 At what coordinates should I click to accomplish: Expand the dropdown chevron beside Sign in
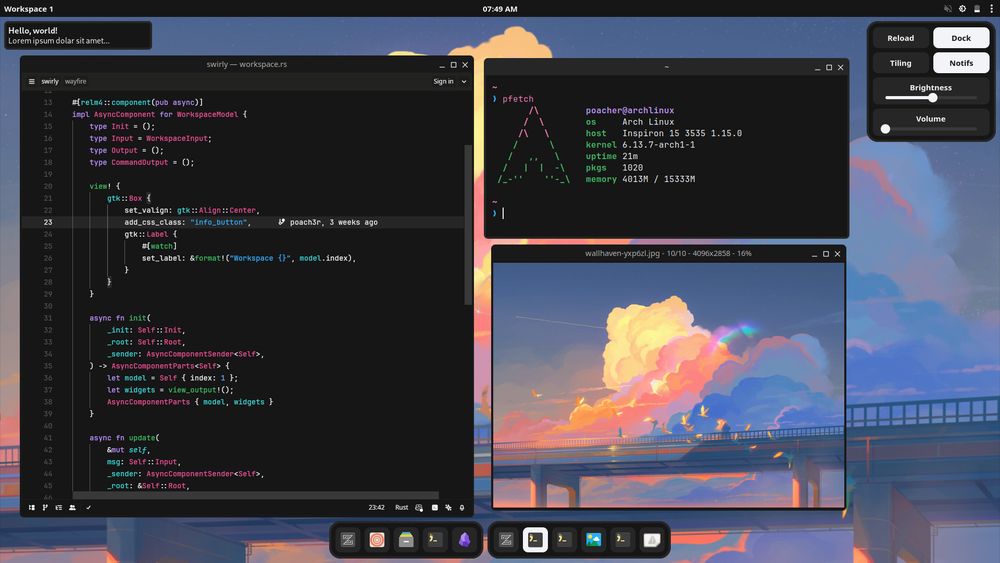tap(464, 82)
